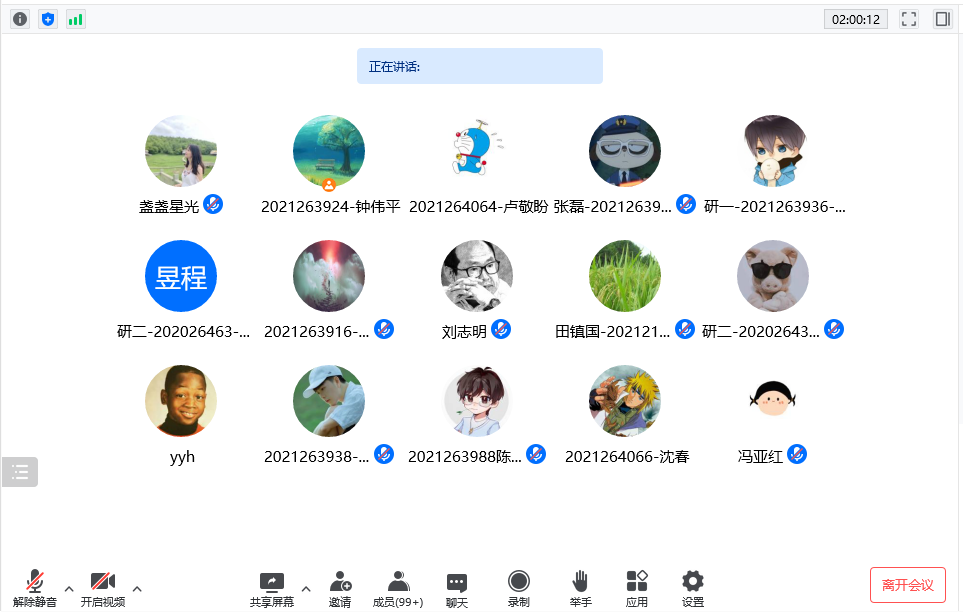Start Recording (录制)
The width and height of the screenshot is (963, 612).
518,588
